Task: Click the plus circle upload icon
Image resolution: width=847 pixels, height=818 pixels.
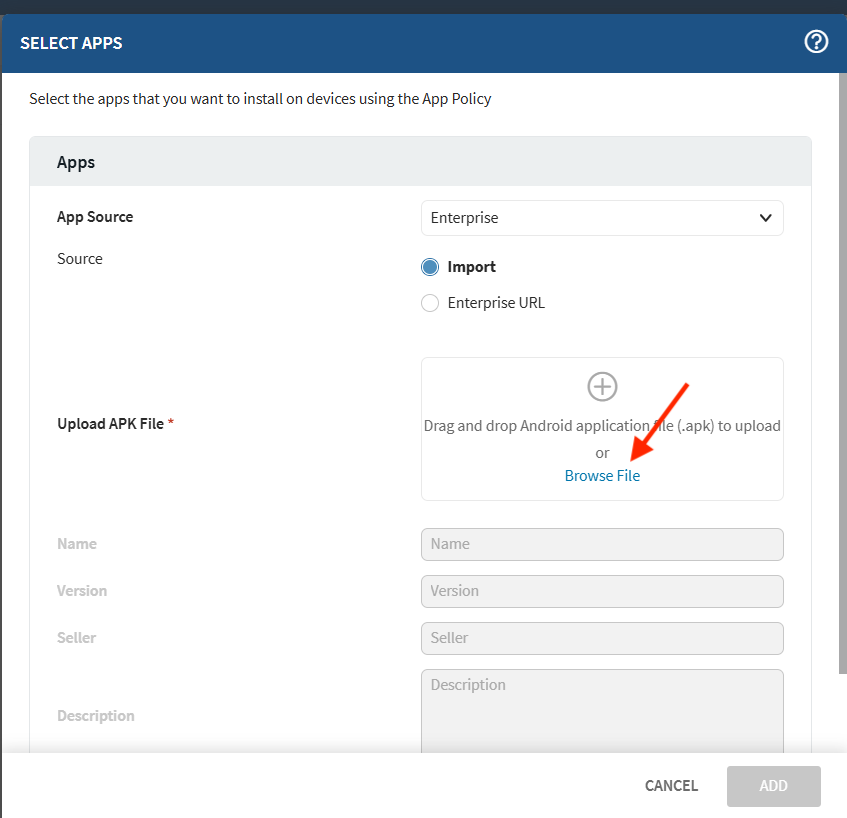Action: (x=602, y=387)
